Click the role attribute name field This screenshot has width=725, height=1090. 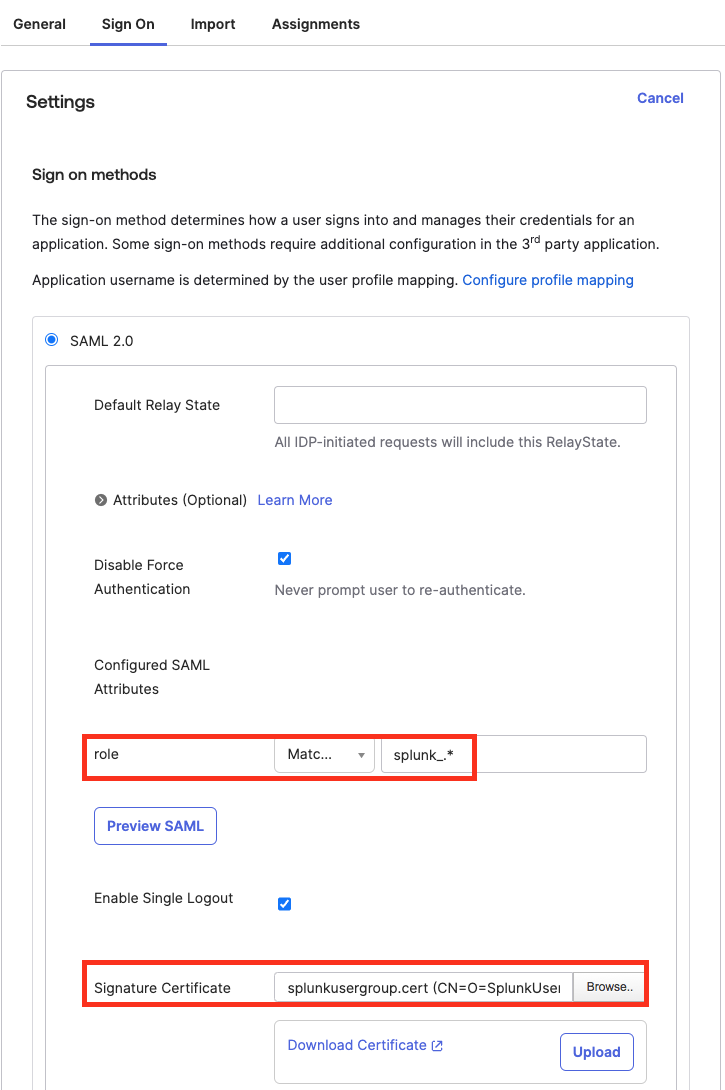(180, 754)
